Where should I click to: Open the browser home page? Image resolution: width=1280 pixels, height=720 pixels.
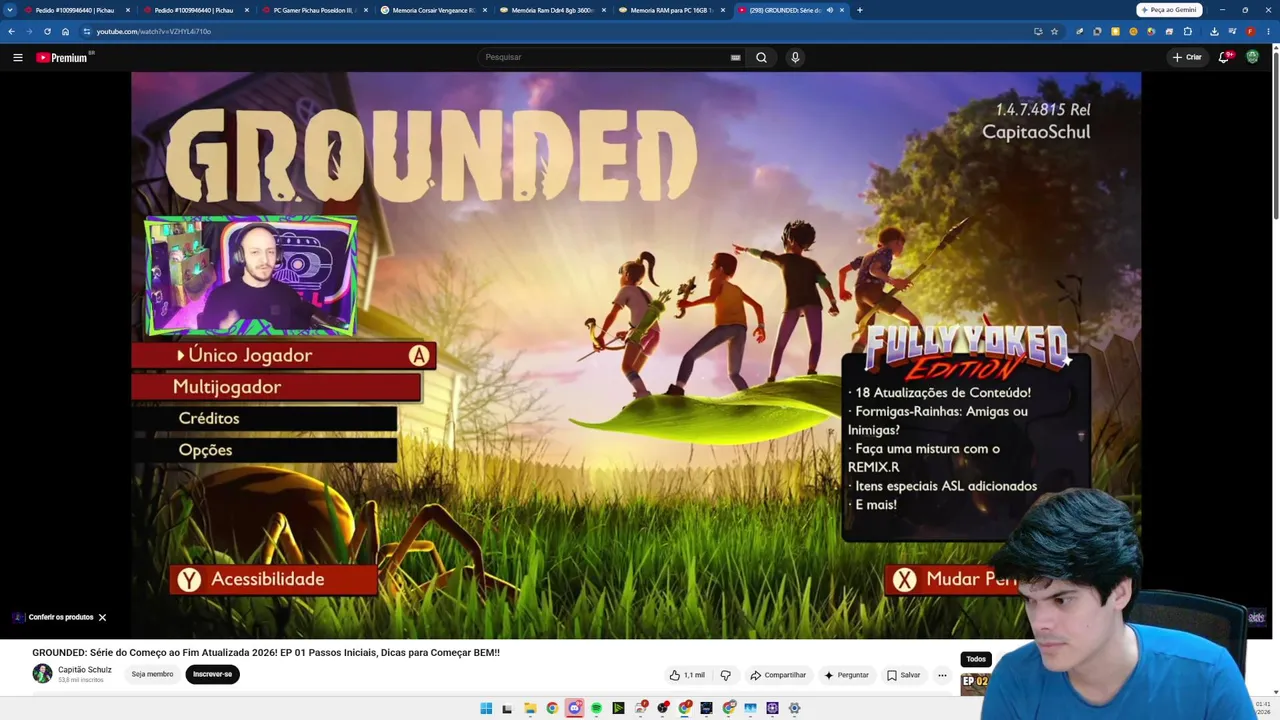click(x=65, y=31)
